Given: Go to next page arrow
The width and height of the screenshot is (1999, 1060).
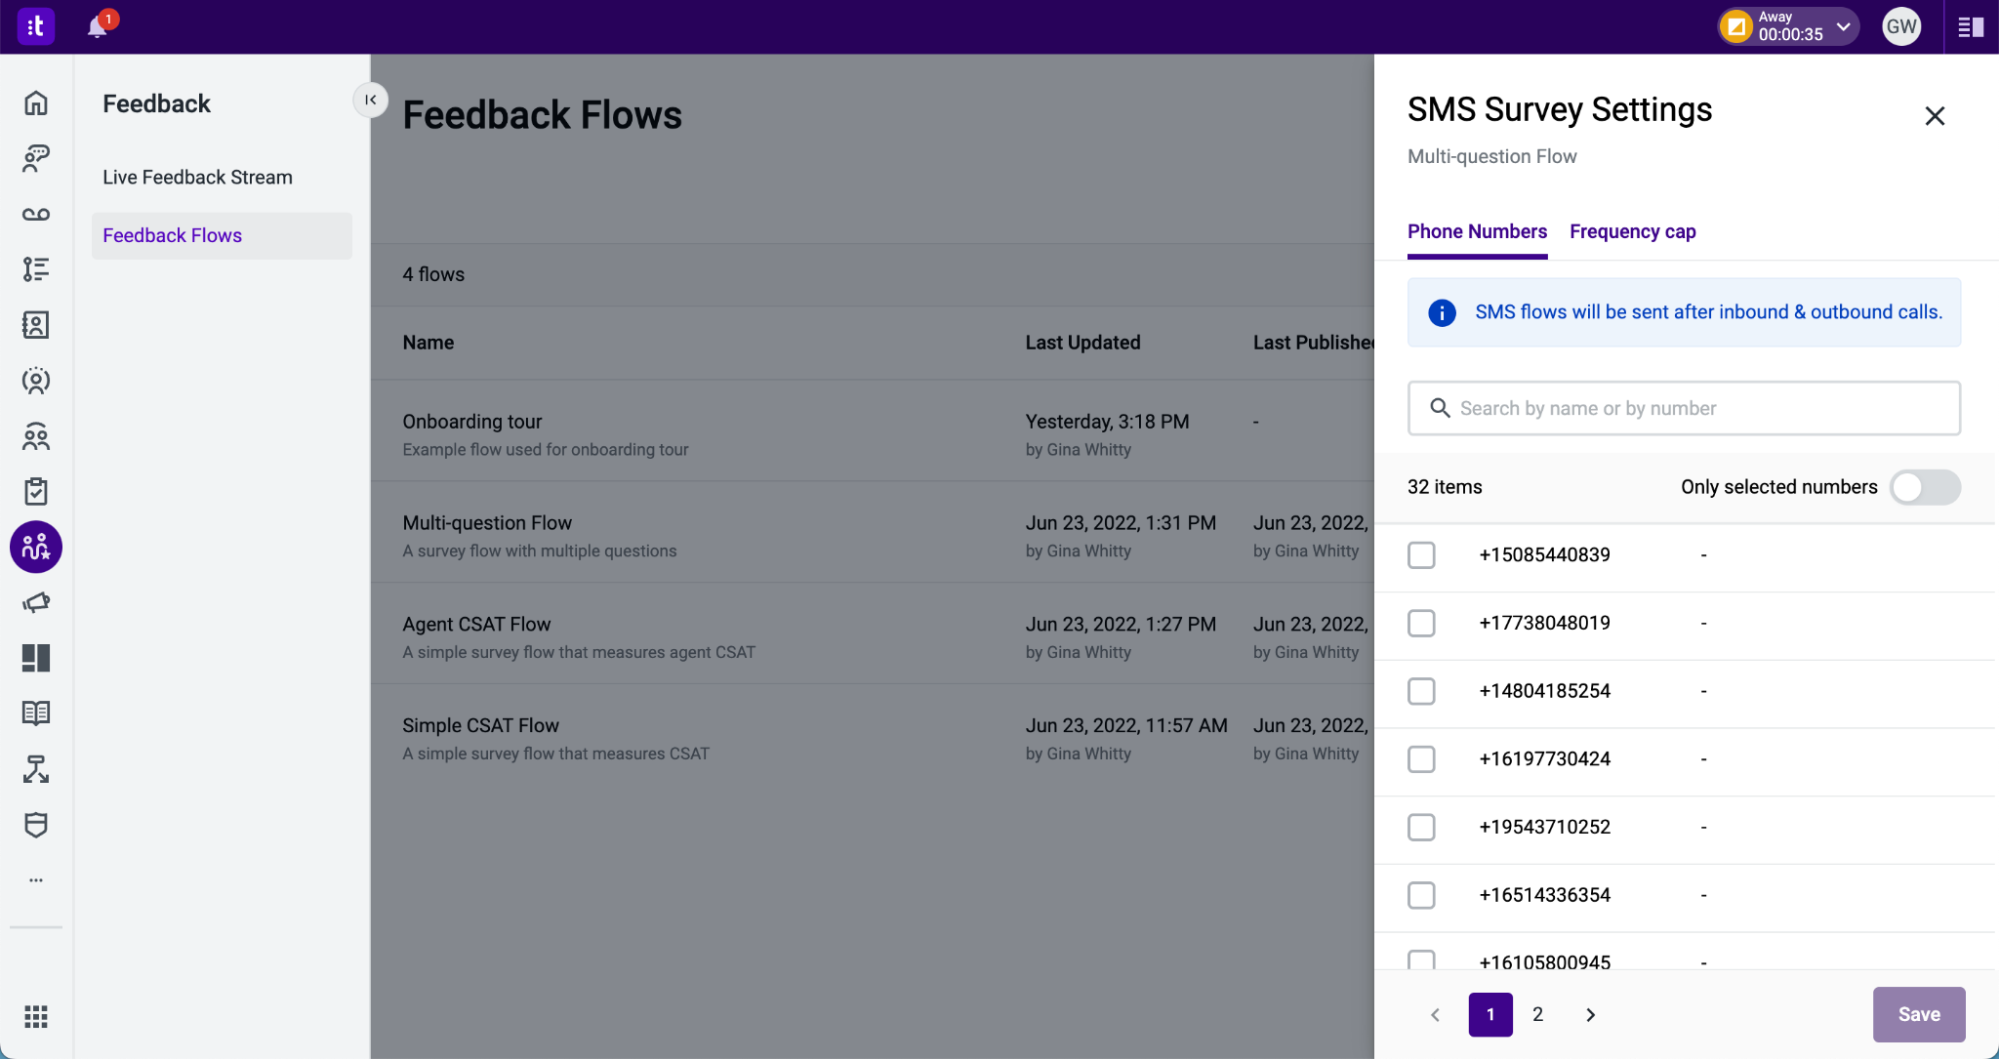Looking at the screenshot, I should (x=1590, y=1015).
